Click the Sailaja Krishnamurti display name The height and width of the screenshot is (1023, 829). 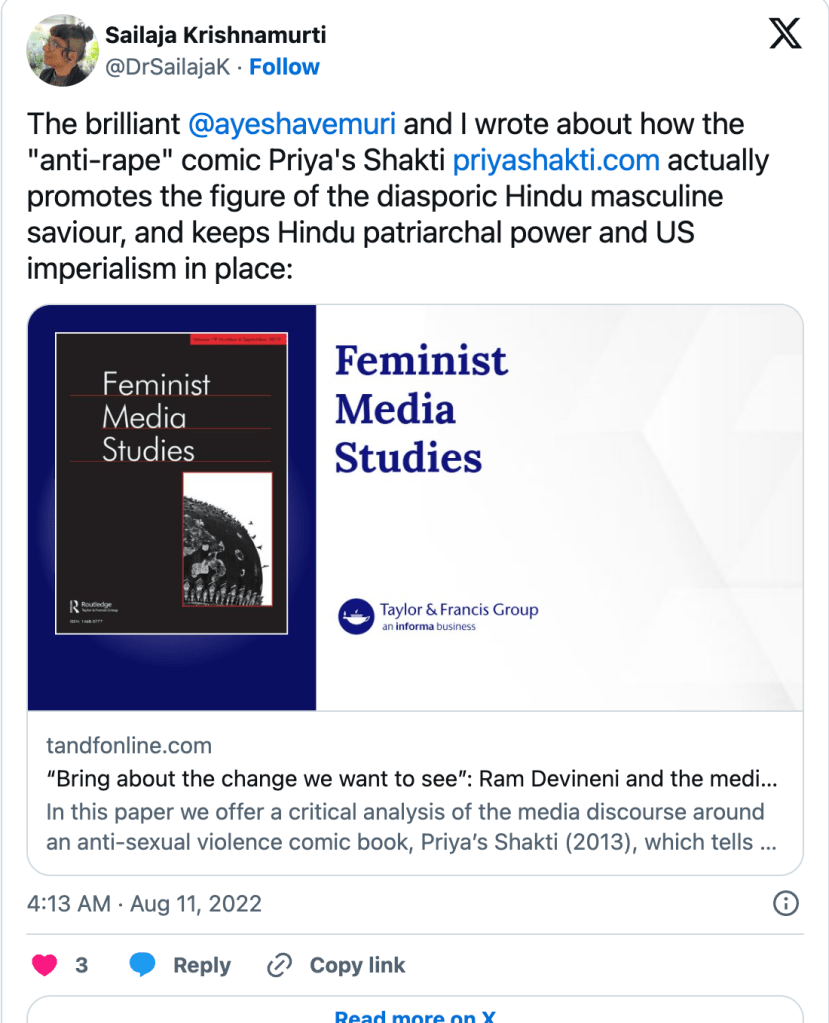[x=216, y=36]
